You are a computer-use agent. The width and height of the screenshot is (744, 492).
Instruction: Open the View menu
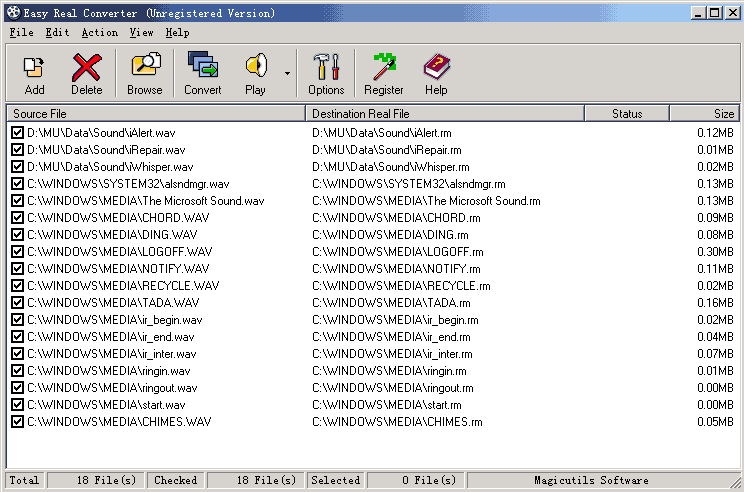pyautogui.click(x=141, y=33)
